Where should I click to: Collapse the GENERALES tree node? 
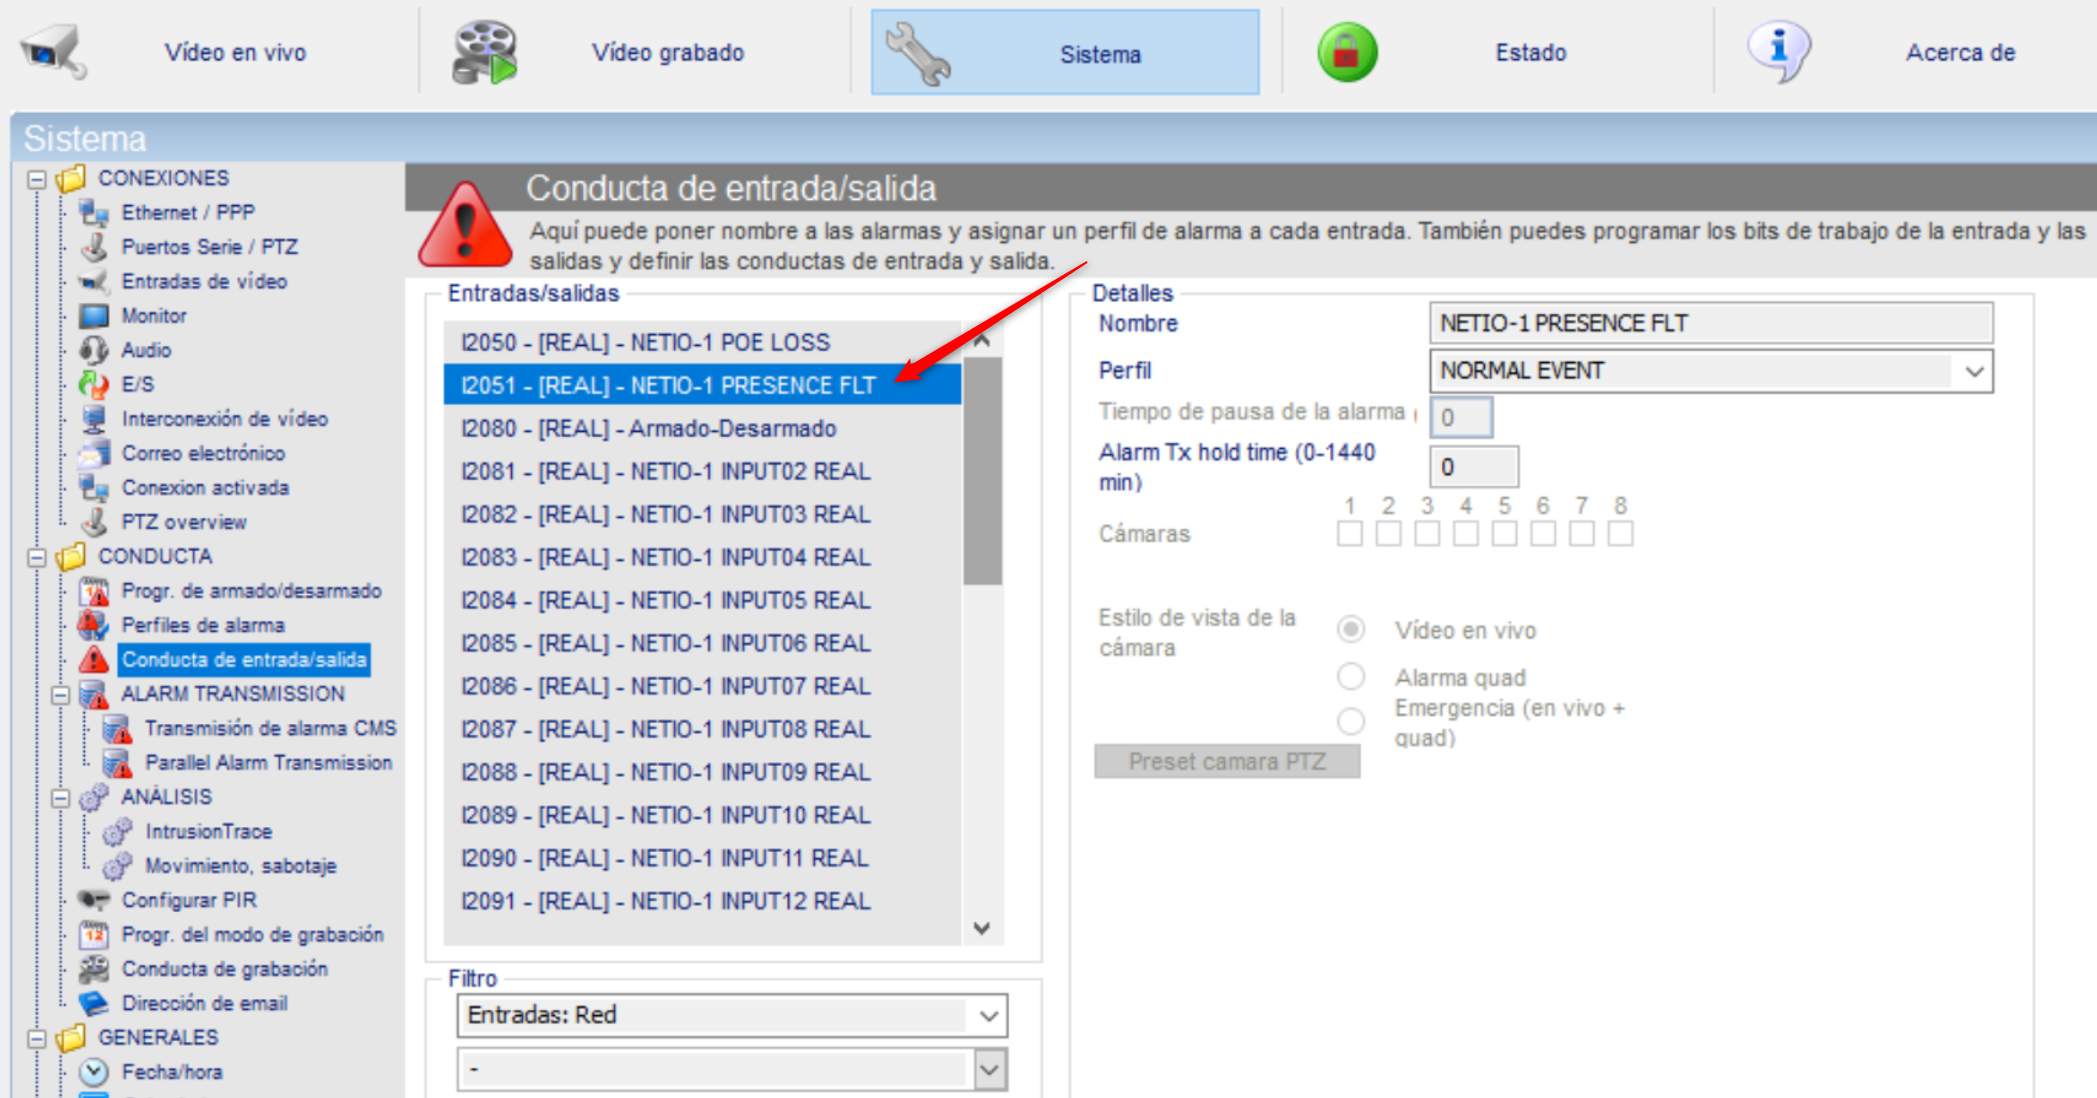pyautogui.click(x=37, y=1038)
